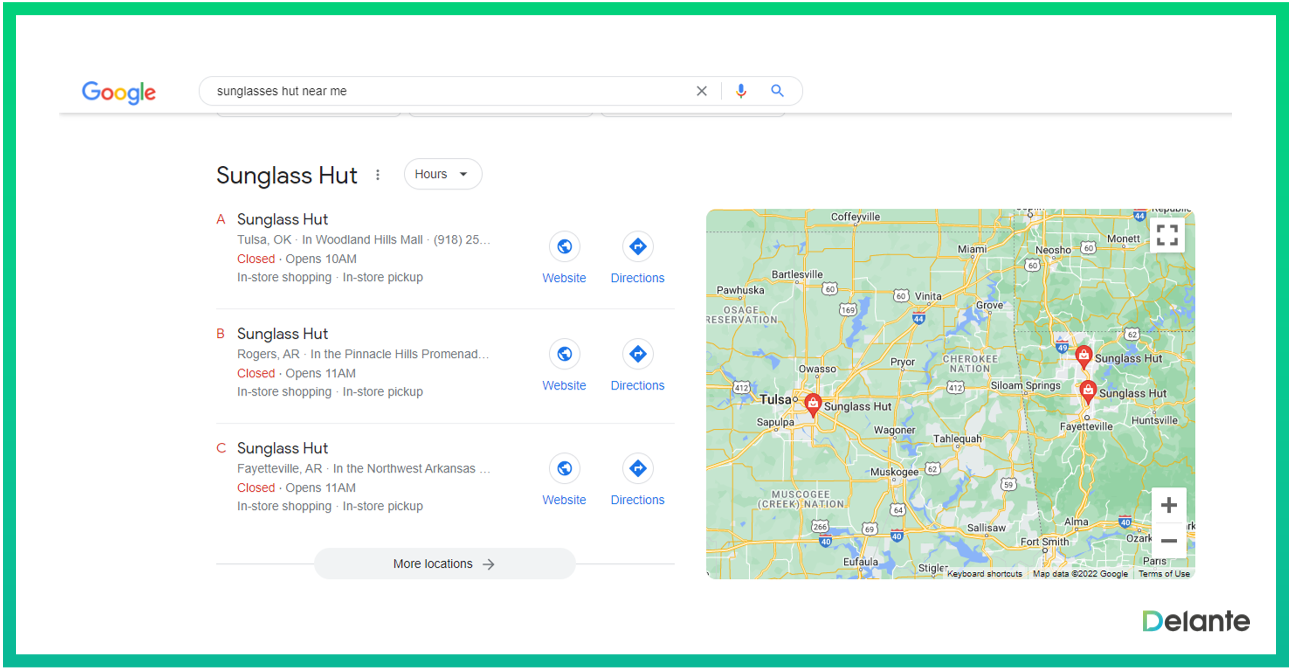Open the Hours filter dropdown
The height and width of the screenshot is (669, 1292).
coord(443,174)
